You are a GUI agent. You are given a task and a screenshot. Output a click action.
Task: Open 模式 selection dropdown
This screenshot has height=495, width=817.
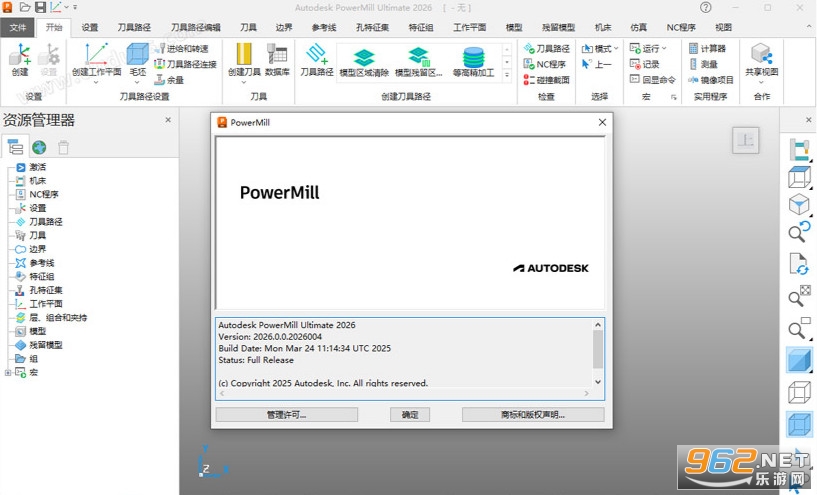(x=600, y=48)
